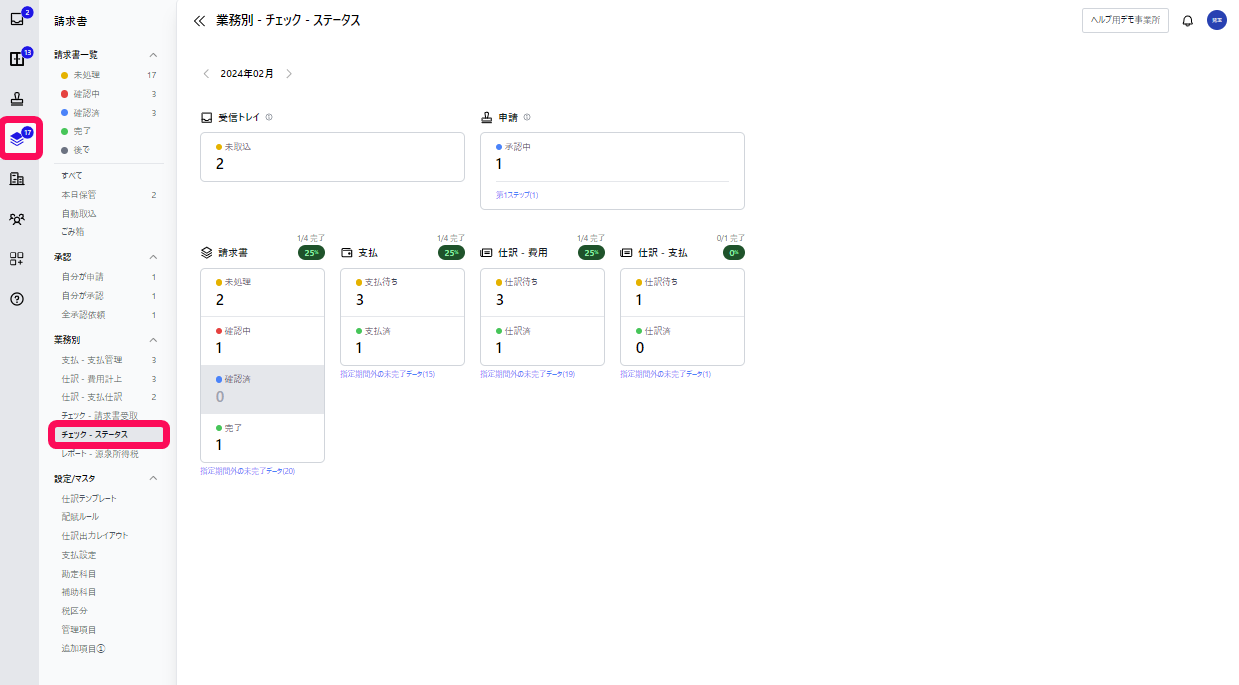
Task: Open the help question mark icon
Action: coord(17,299)
